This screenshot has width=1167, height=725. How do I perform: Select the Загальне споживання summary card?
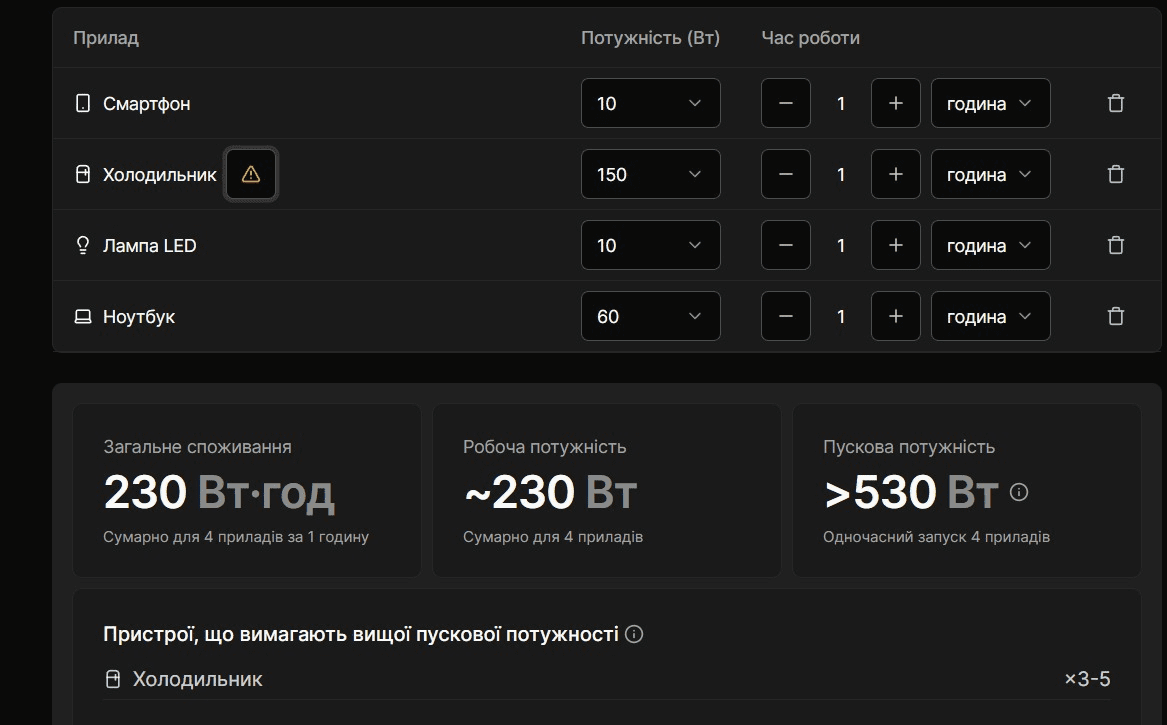coord(247,491)
